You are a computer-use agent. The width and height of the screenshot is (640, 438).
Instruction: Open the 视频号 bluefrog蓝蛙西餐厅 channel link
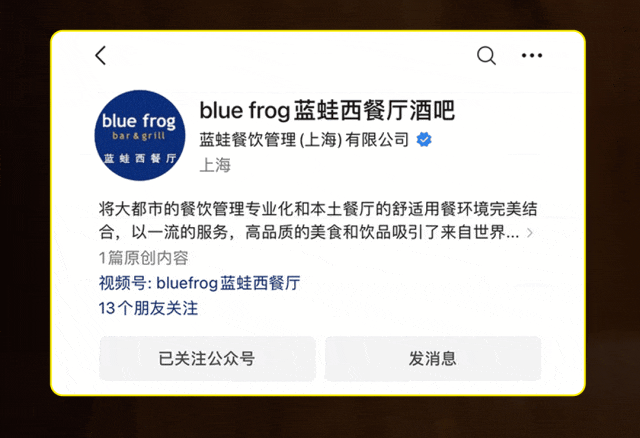pyautogui.click(x=199, y=283)
